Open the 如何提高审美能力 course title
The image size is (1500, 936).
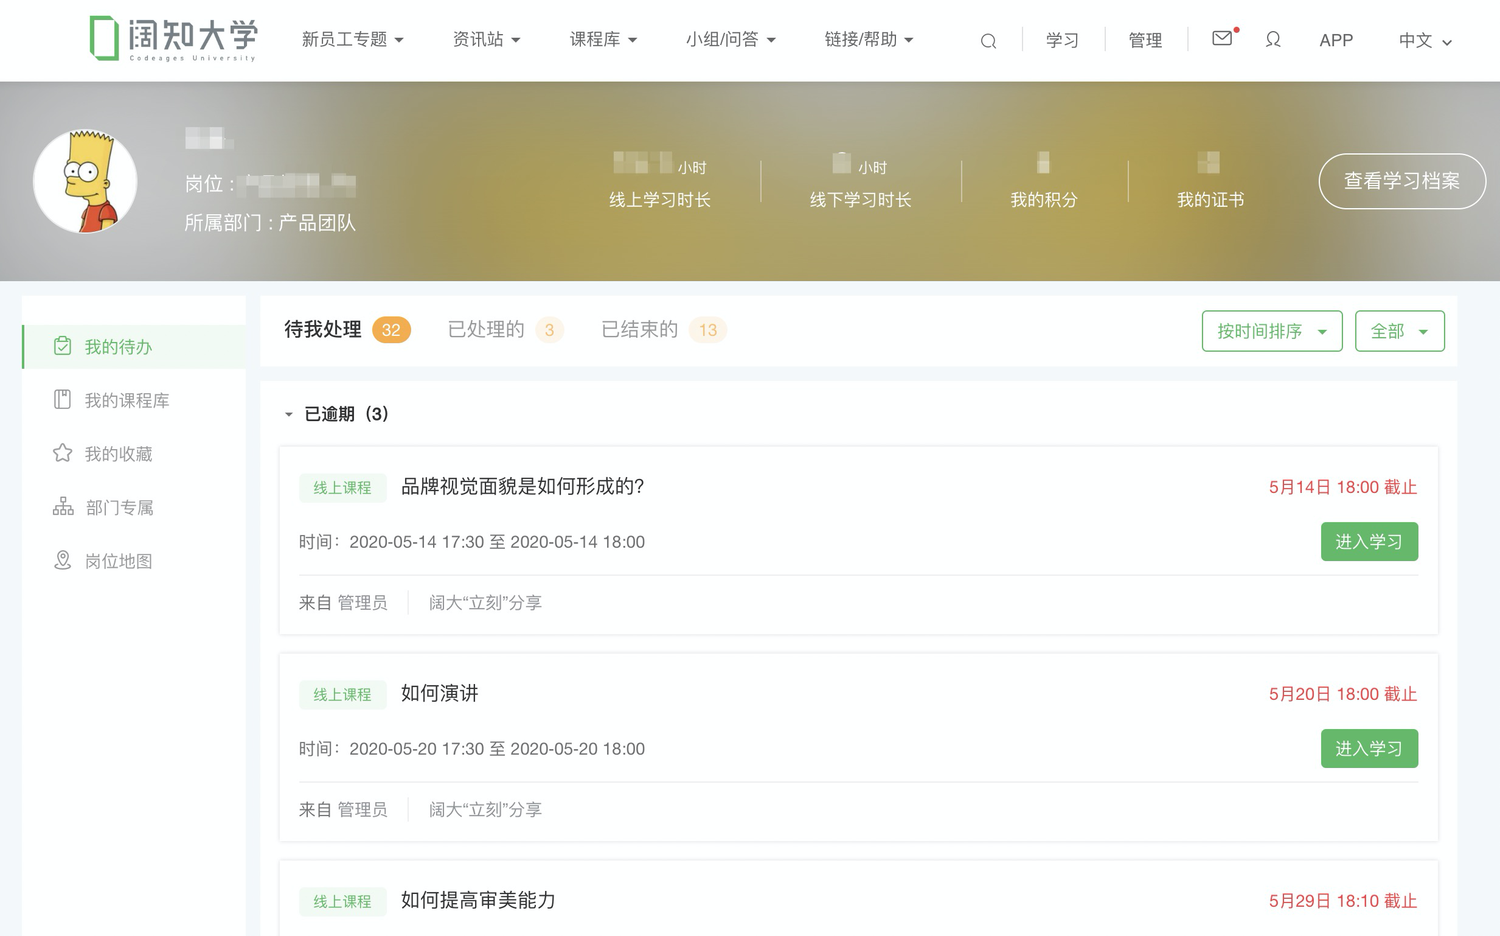[x=478, y=900]
